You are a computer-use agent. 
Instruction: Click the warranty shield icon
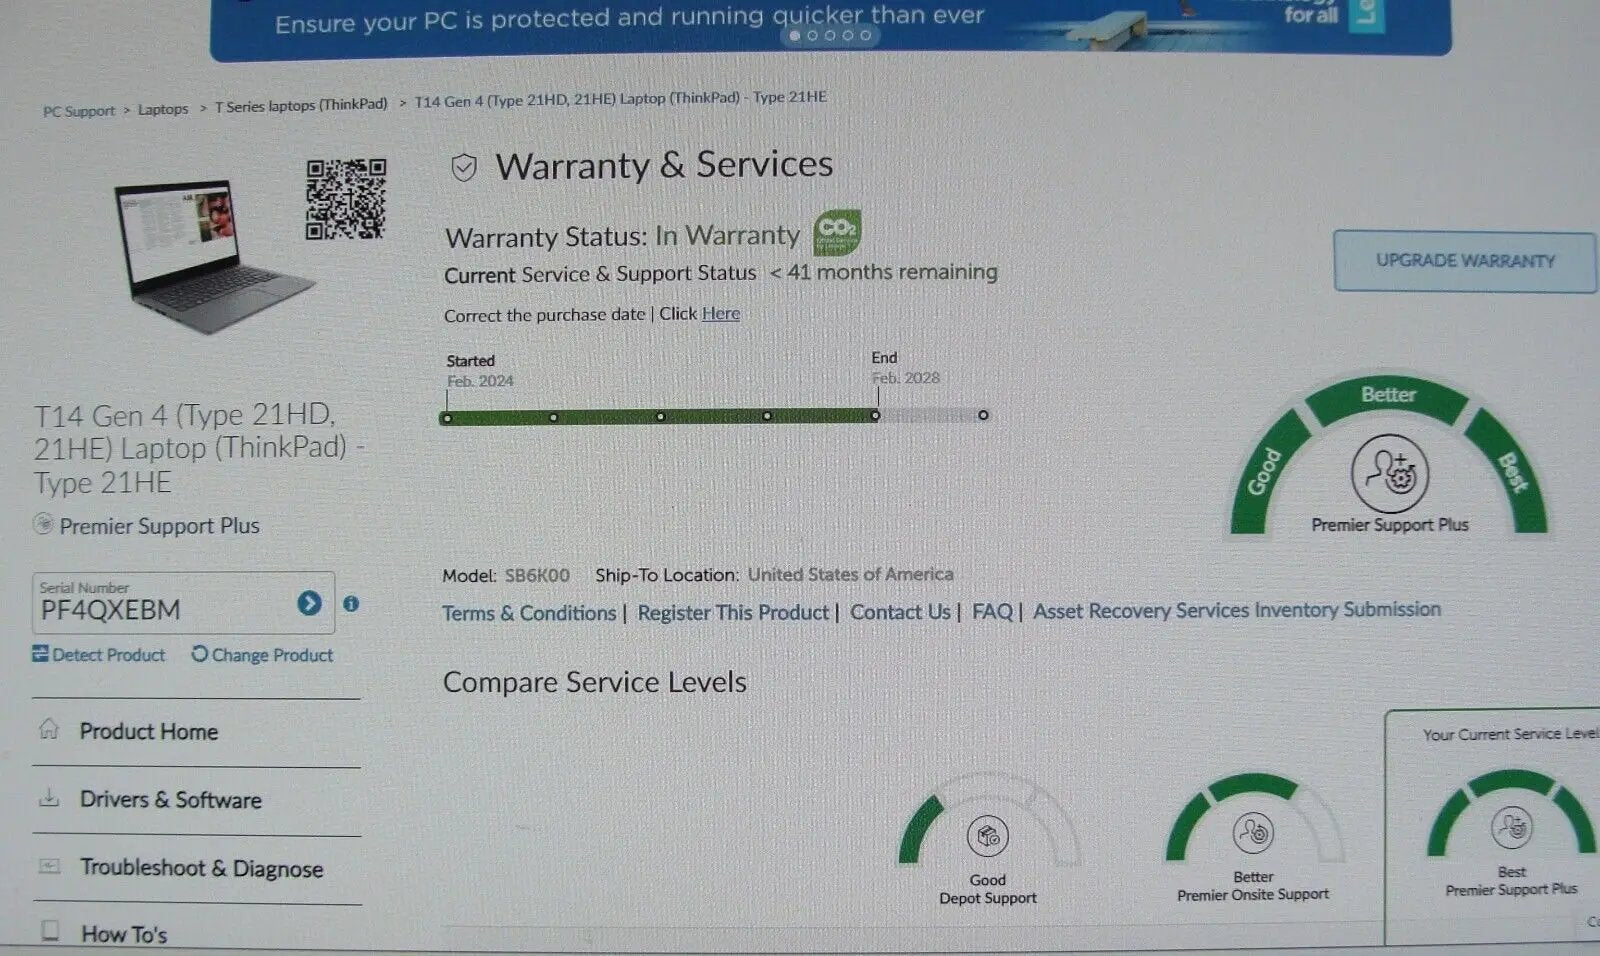pos(463,167)
